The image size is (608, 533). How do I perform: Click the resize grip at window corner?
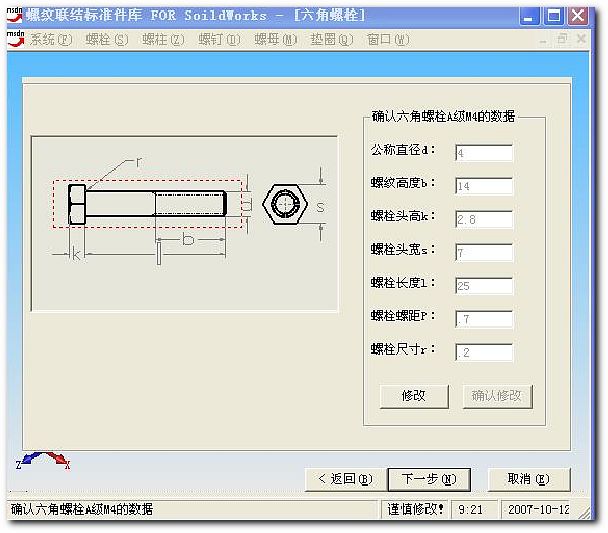[x=584, y=512]
